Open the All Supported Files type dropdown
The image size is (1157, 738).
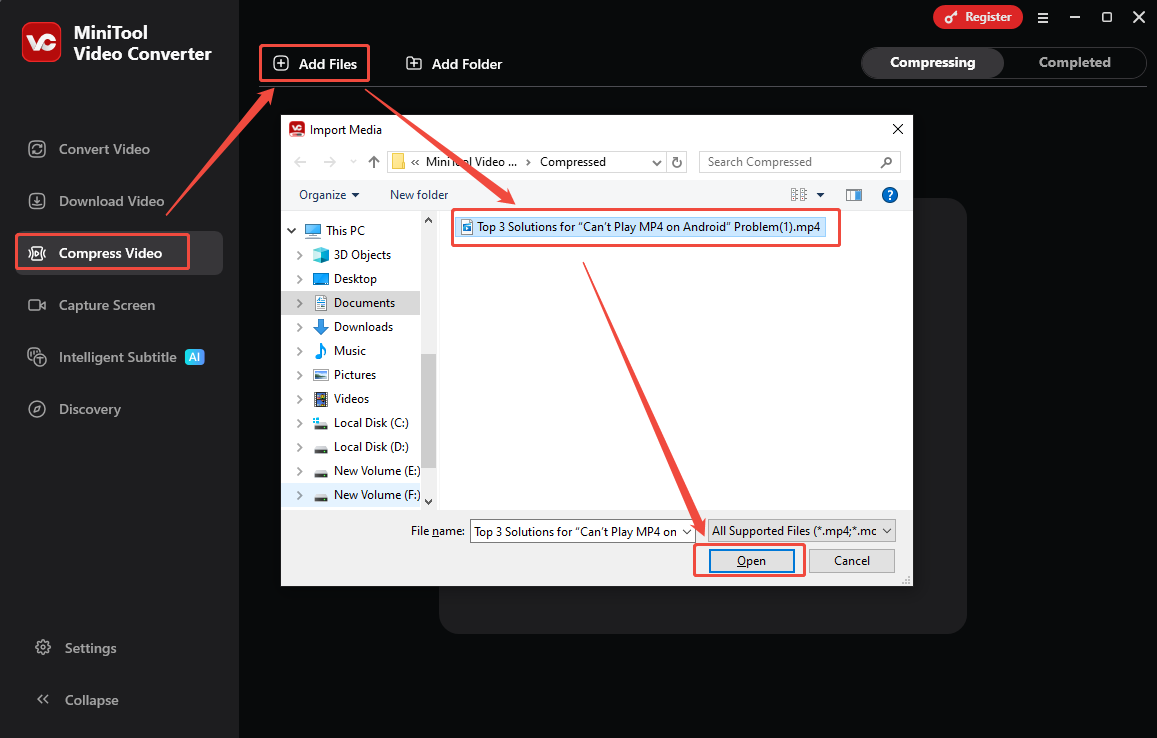tap(799, 530)
